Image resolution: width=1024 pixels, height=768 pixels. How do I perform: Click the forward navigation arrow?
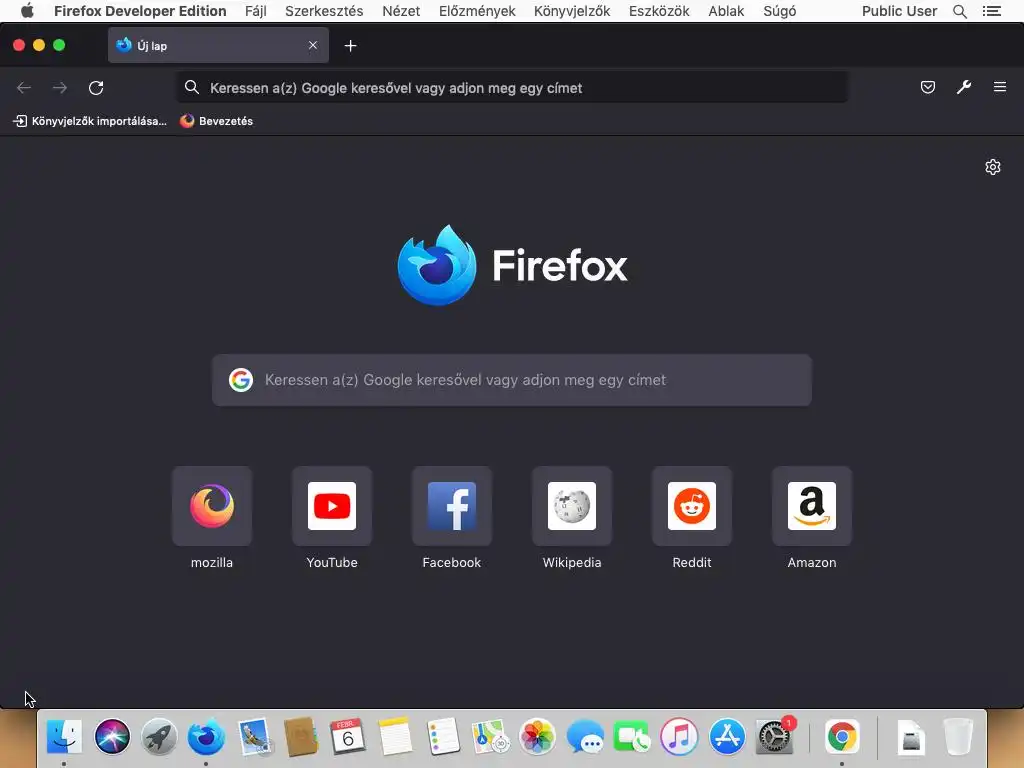tap(59, 88)
